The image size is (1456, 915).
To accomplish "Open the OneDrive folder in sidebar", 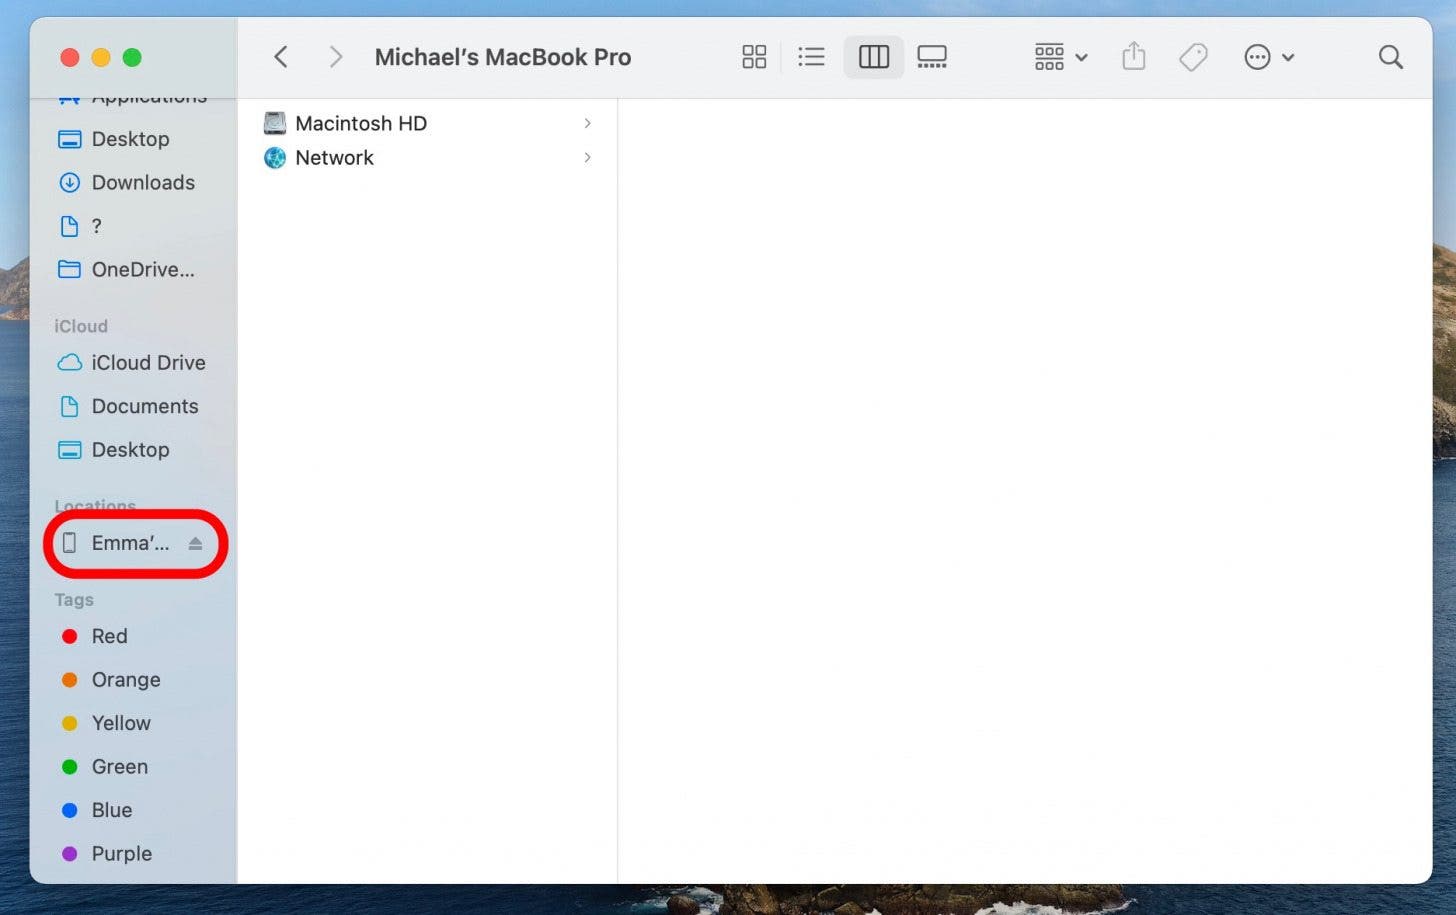I will tap(142, 269).
